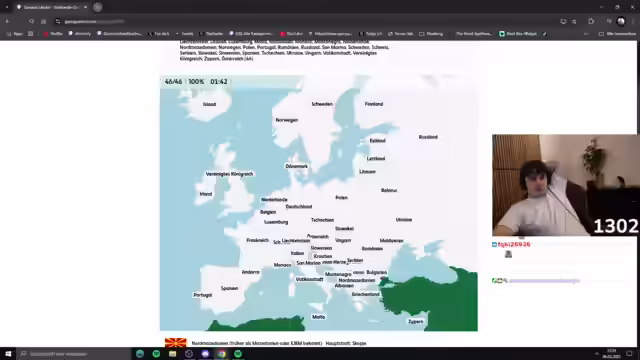The image size is (640, 360).
Task: Expand the system tray hidden icons chevron
Action: [x=596, y=353]
